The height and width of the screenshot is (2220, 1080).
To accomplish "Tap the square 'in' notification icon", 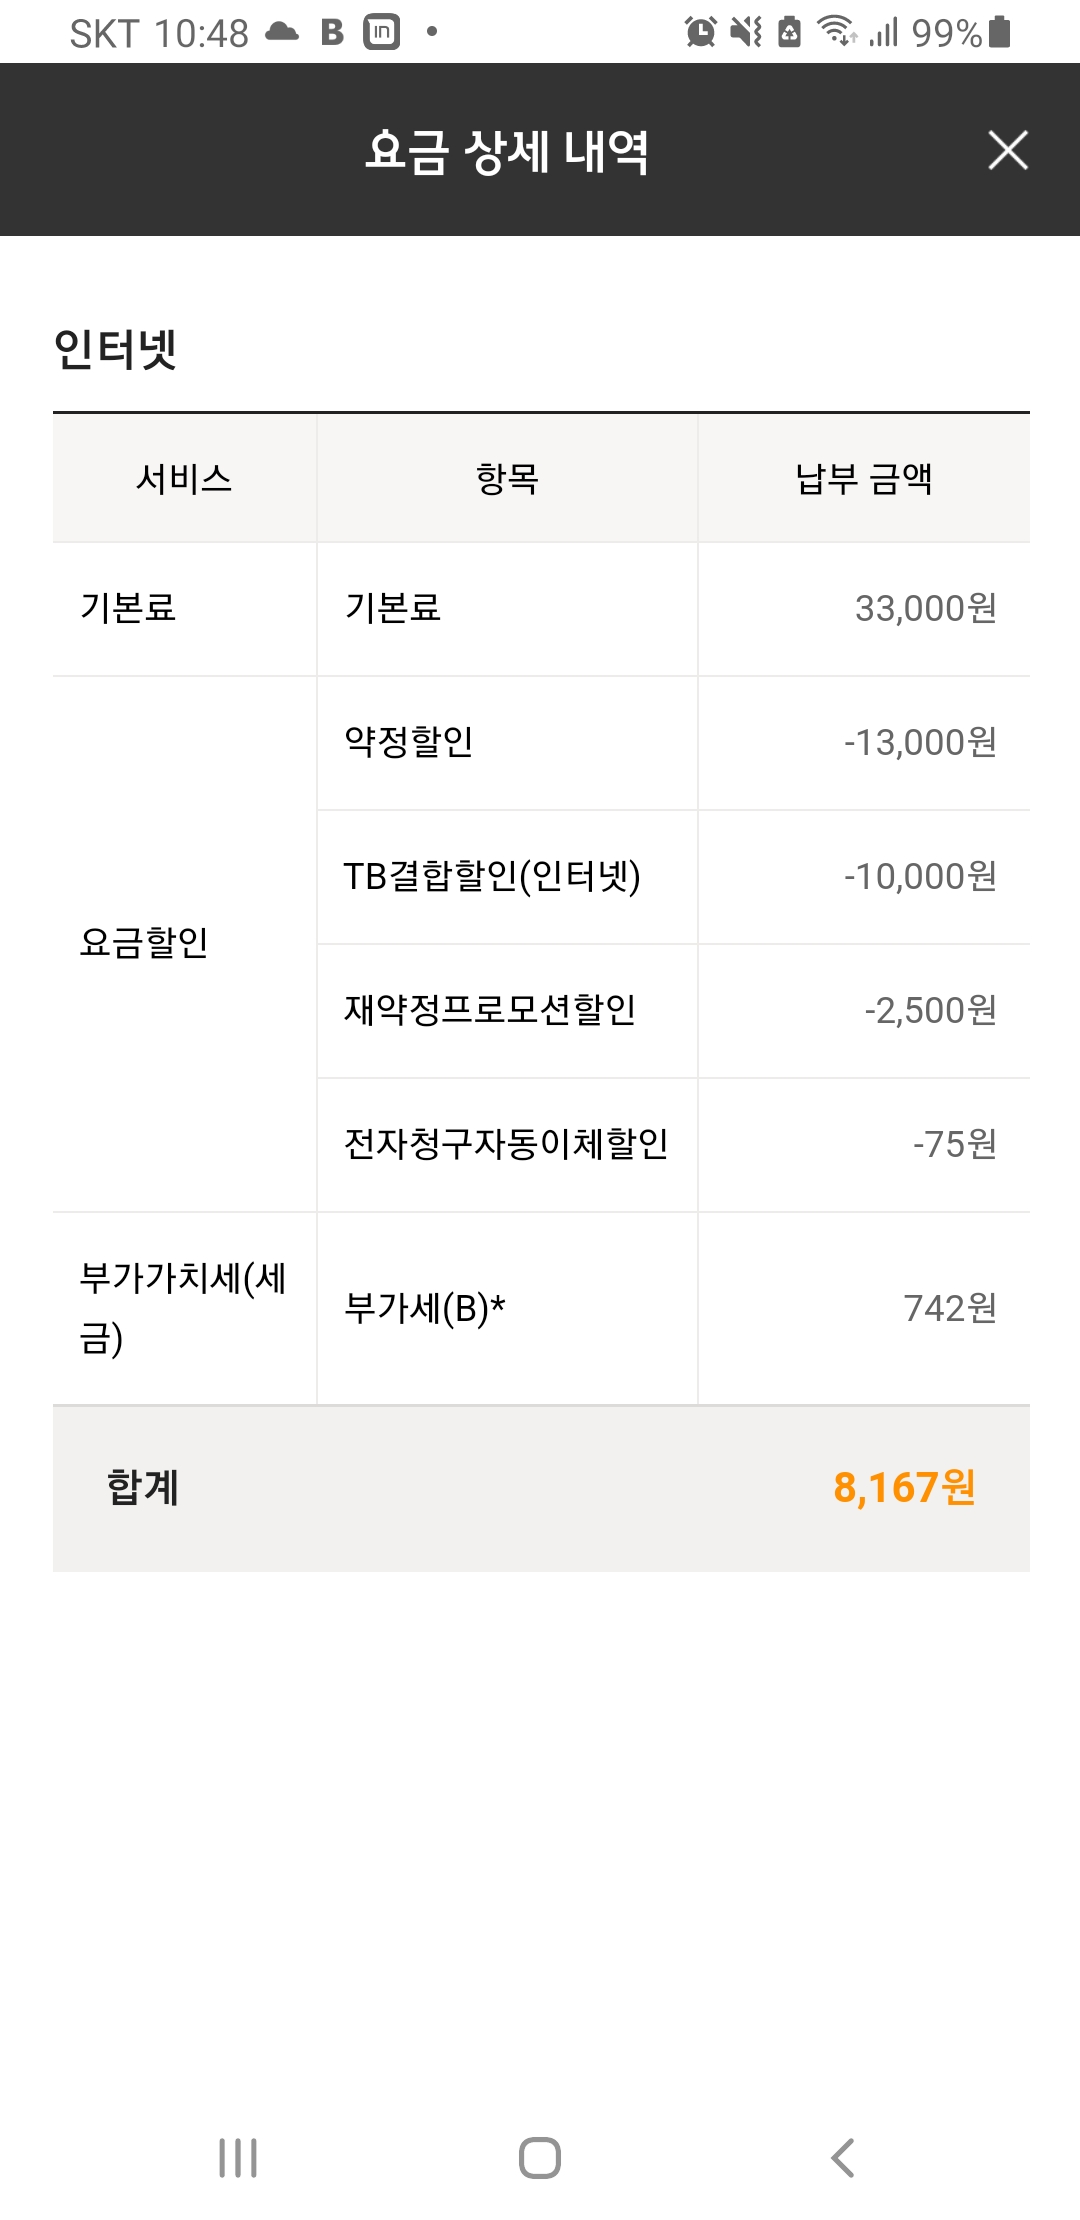I will (x=381, y=32).
